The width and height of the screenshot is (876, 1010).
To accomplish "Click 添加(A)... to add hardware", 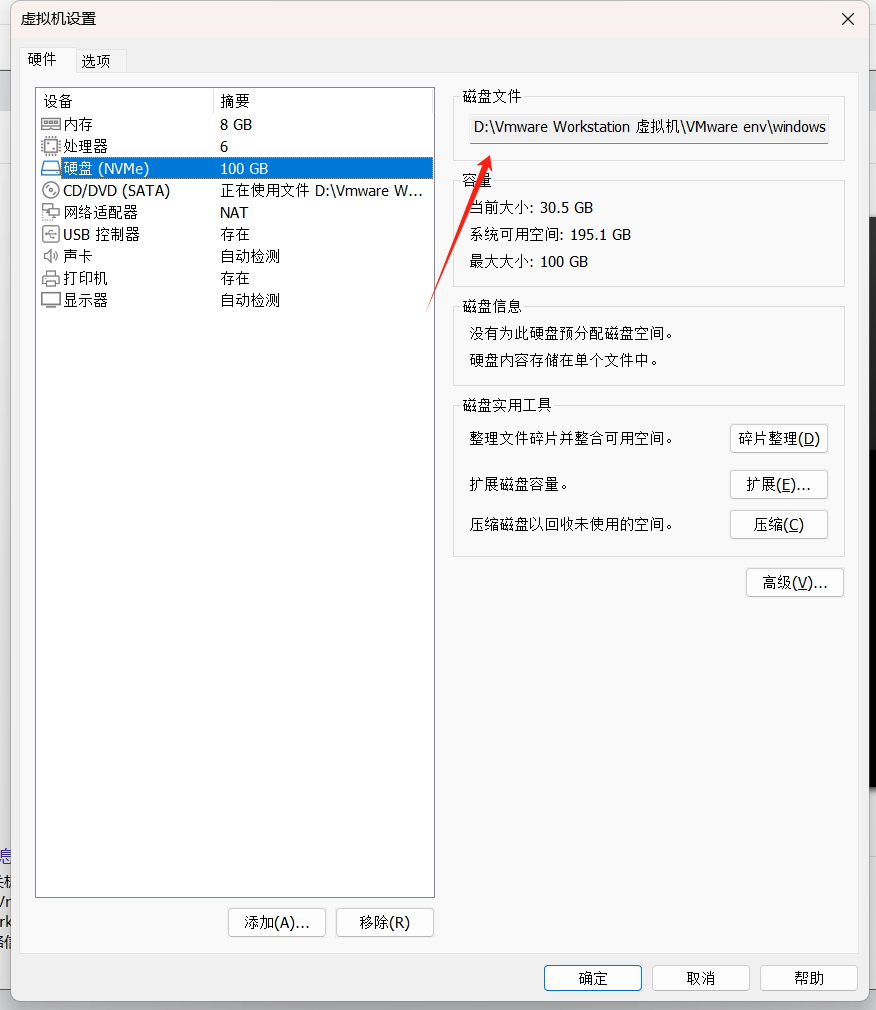I will tap(277, 922).
